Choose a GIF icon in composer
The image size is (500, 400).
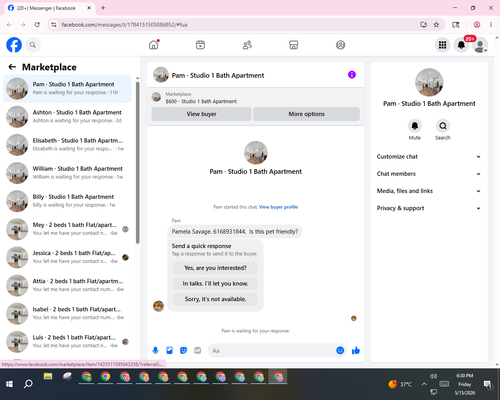198,350
